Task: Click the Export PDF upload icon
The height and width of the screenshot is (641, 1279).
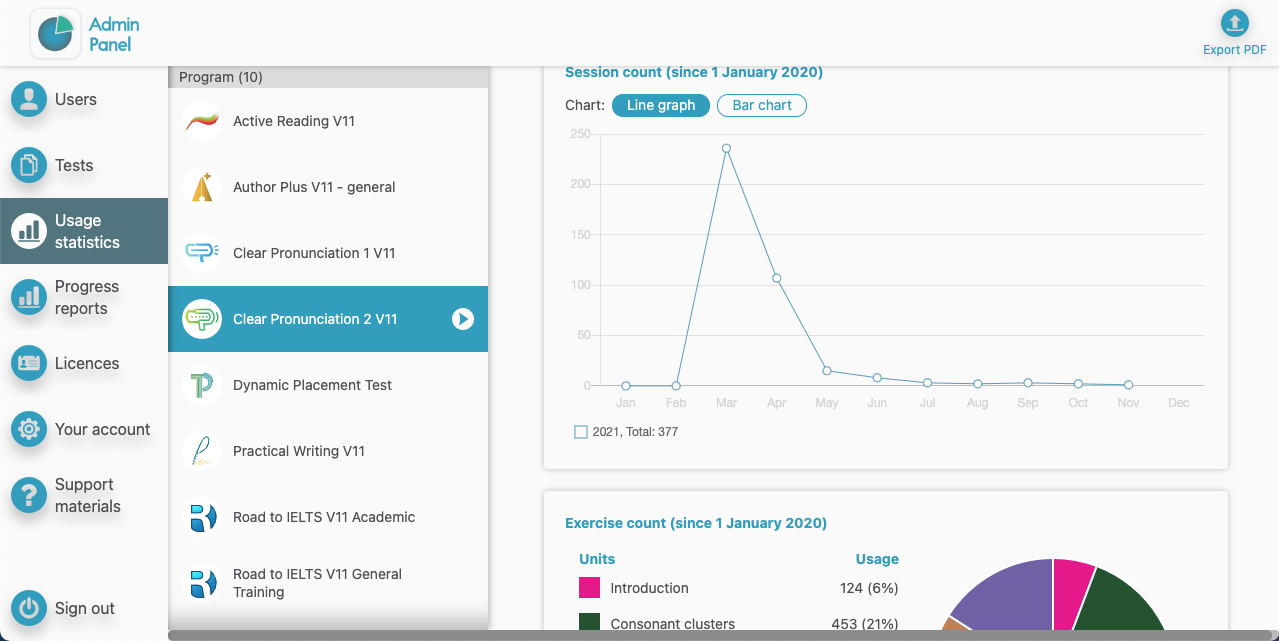Action: click(1235, 23)
